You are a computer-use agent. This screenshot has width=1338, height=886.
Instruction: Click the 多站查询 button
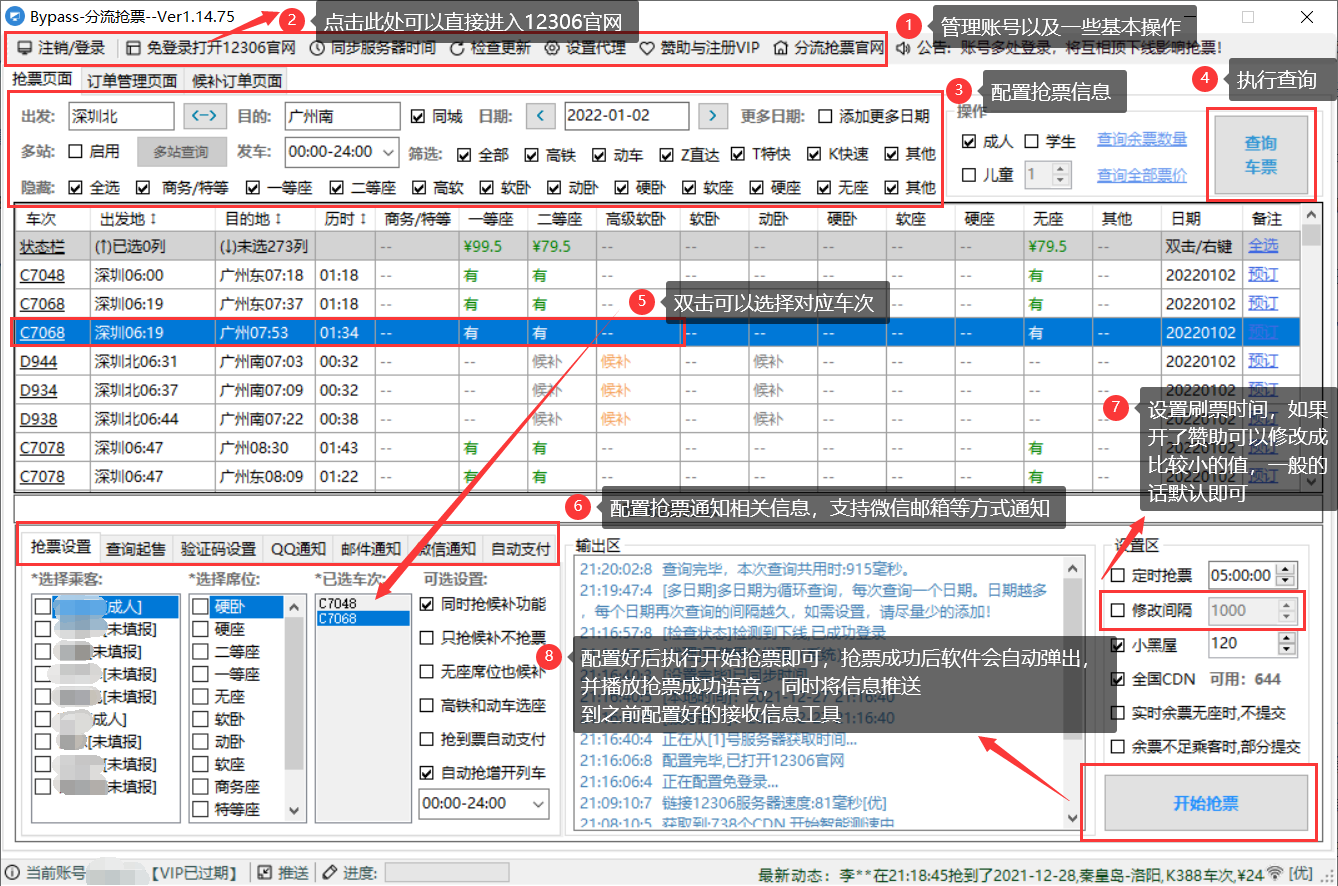(181, 152)
